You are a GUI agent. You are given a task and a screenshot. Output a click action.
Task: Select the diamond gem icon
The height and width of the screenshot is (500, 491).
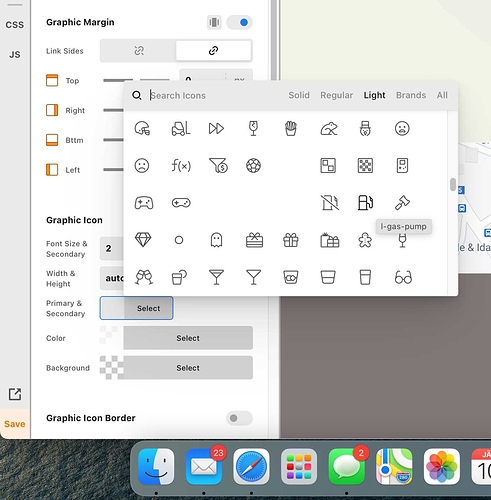[x=143, y=240]
